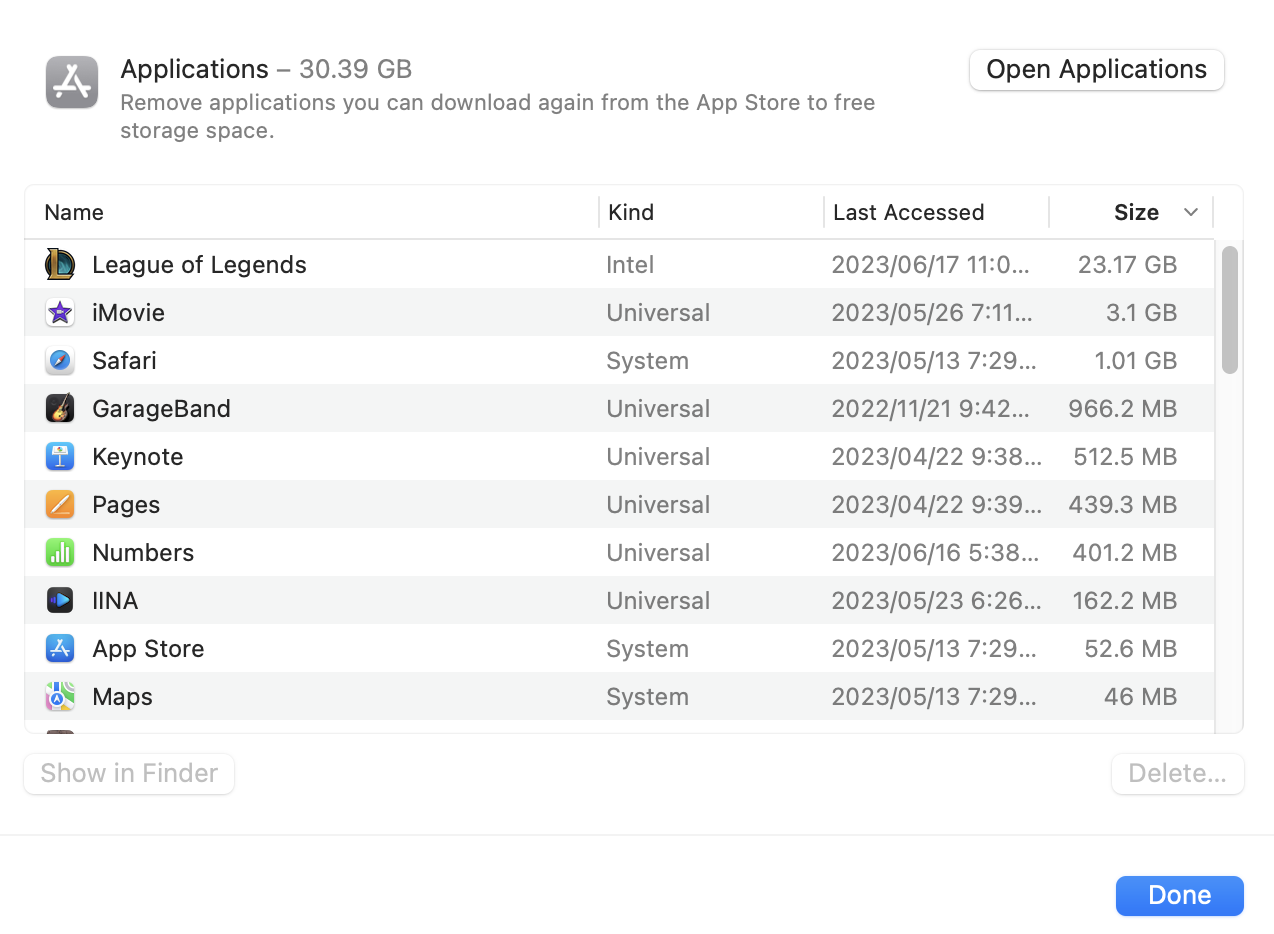This screenshot has height=934, width=1274.
Task: Click the 439.3 MB size value
Action: (1122, 505)
